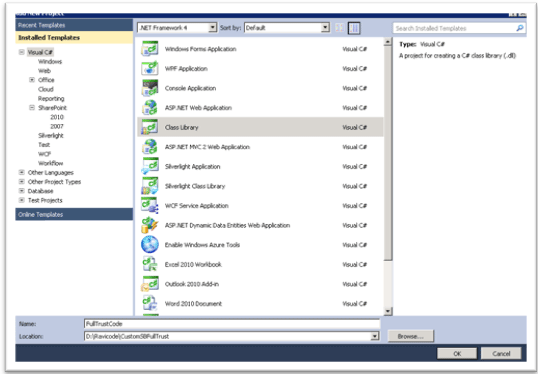Open the Location path dropdown arrow
The image size is (538, 374).
coord(375,336)
